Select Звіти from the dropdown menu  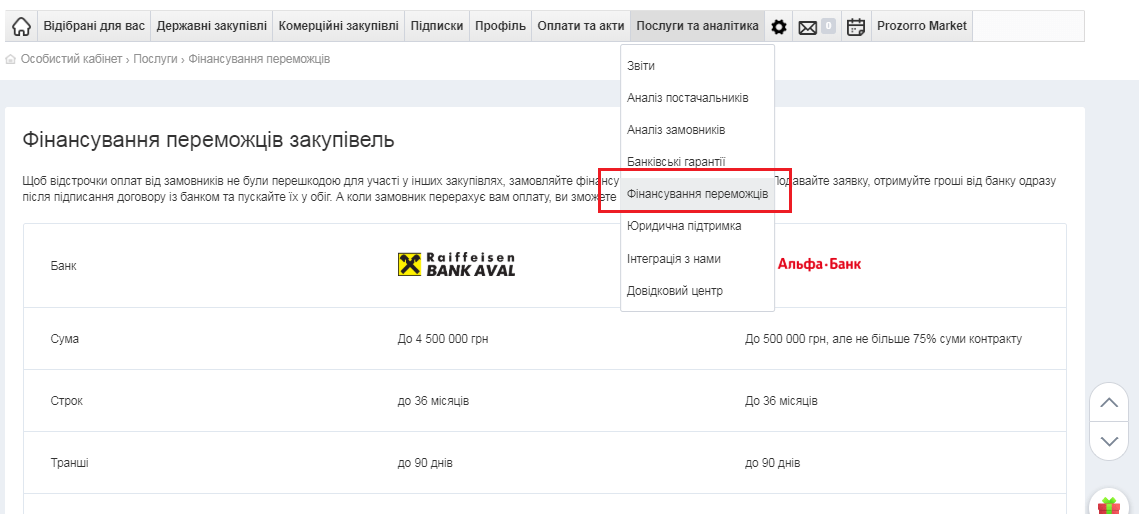coord(641,66)
